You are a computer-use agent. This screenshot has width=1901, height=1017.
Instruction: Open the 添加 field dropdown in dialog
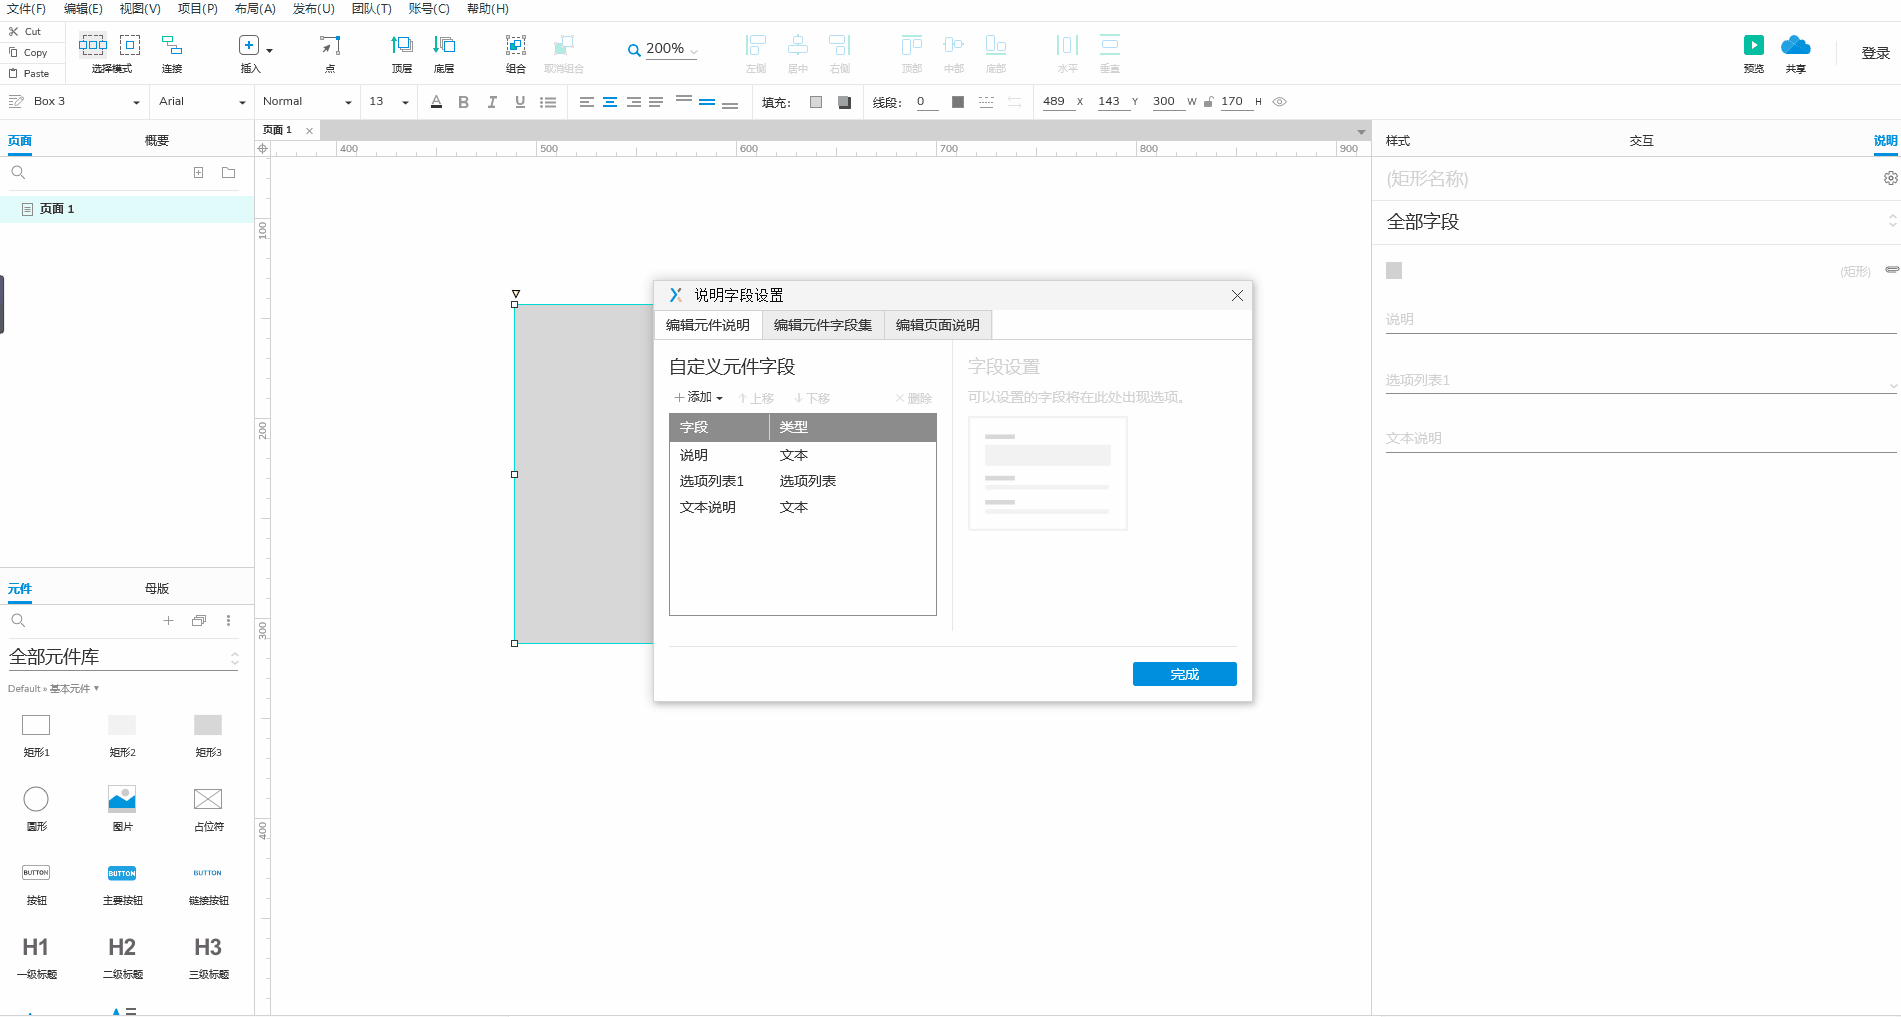pos(699,398)
